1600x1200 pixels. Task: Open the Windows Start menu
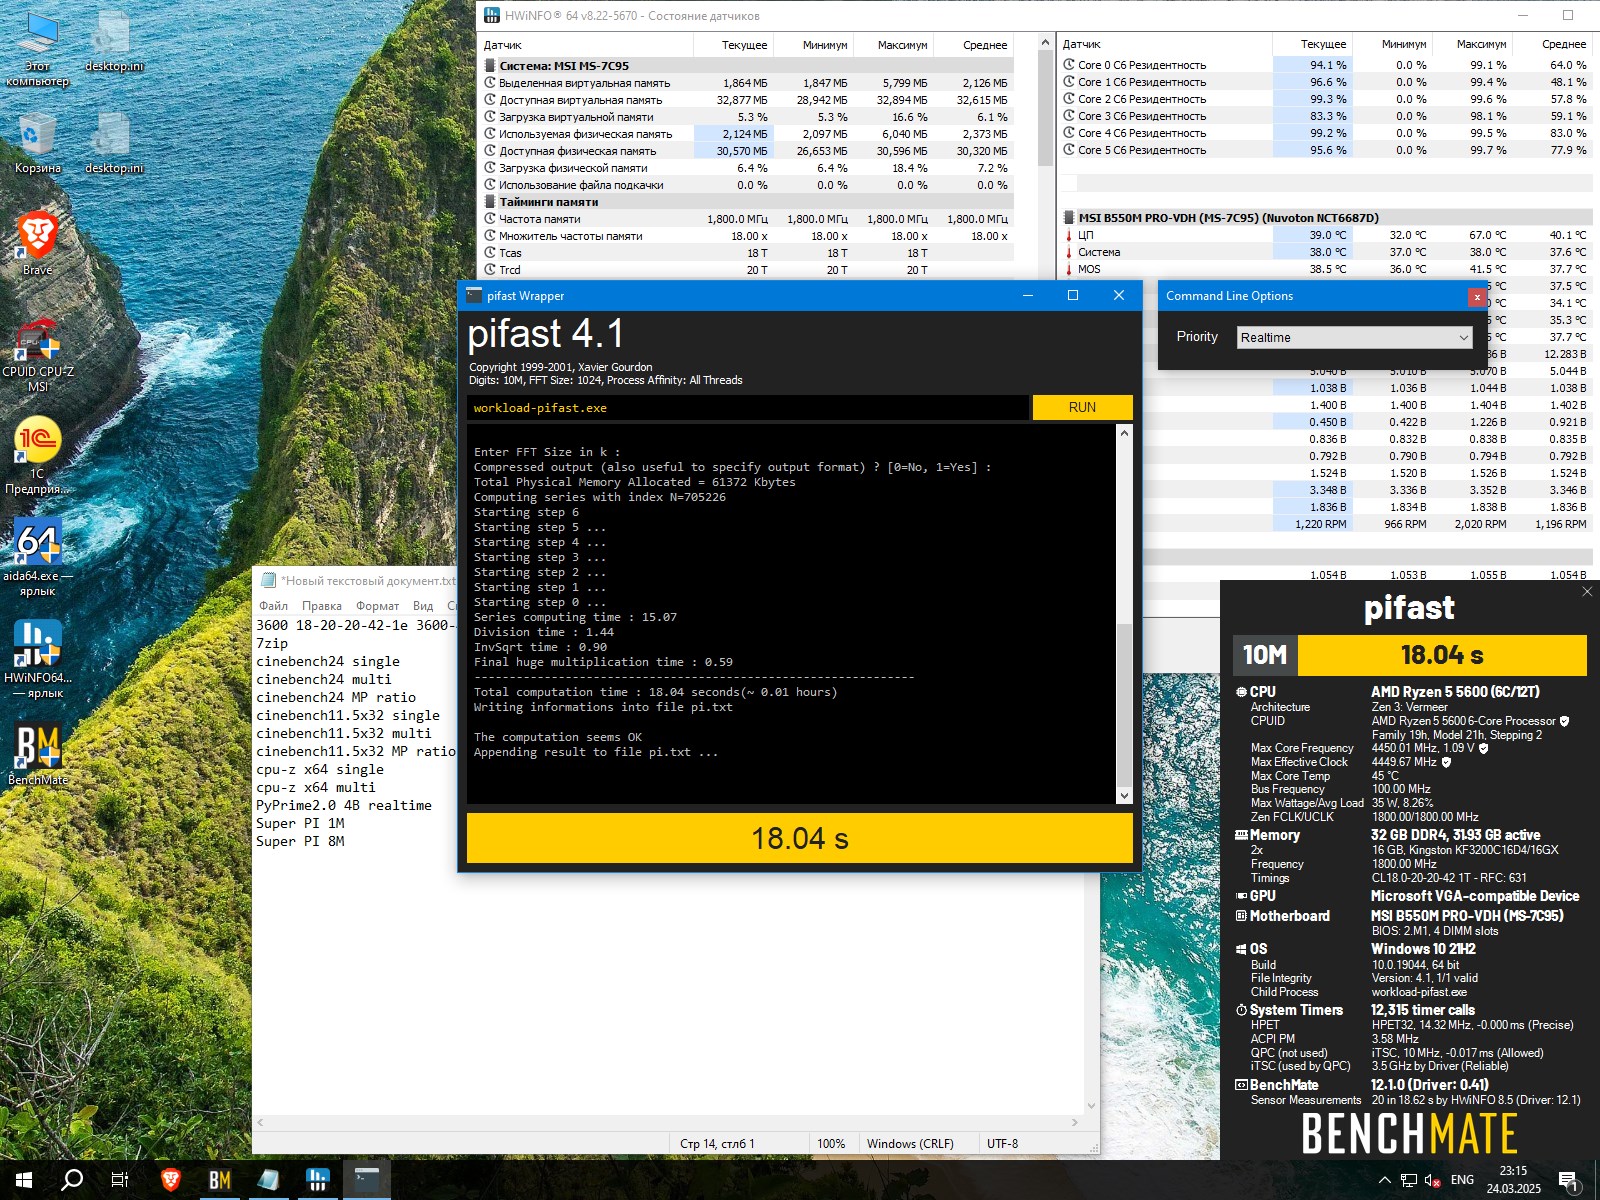[x=24, y=1180]
